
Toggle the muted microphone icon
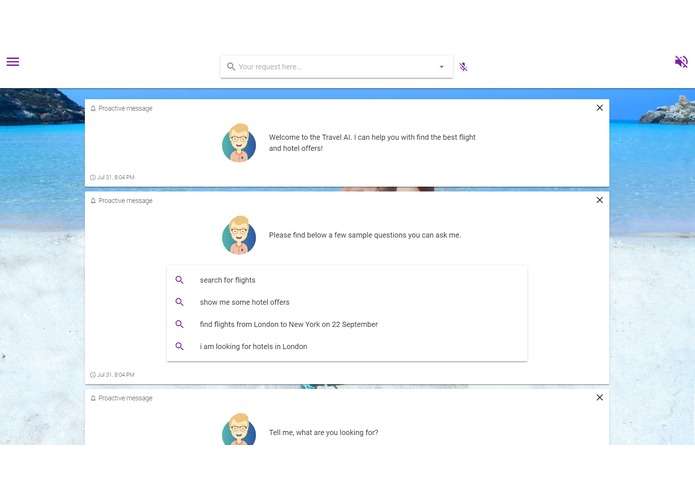coord(463,67)
